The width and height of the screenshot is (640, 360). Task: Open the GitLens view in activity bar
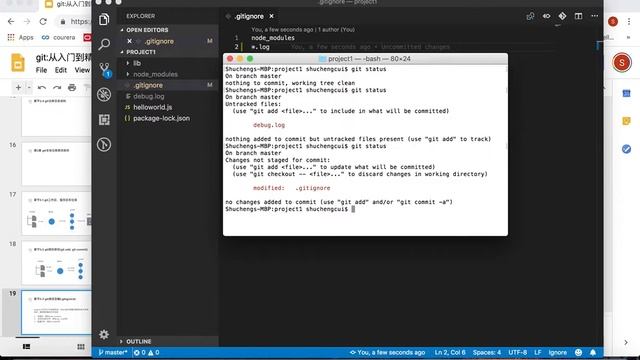pos(104,144)
